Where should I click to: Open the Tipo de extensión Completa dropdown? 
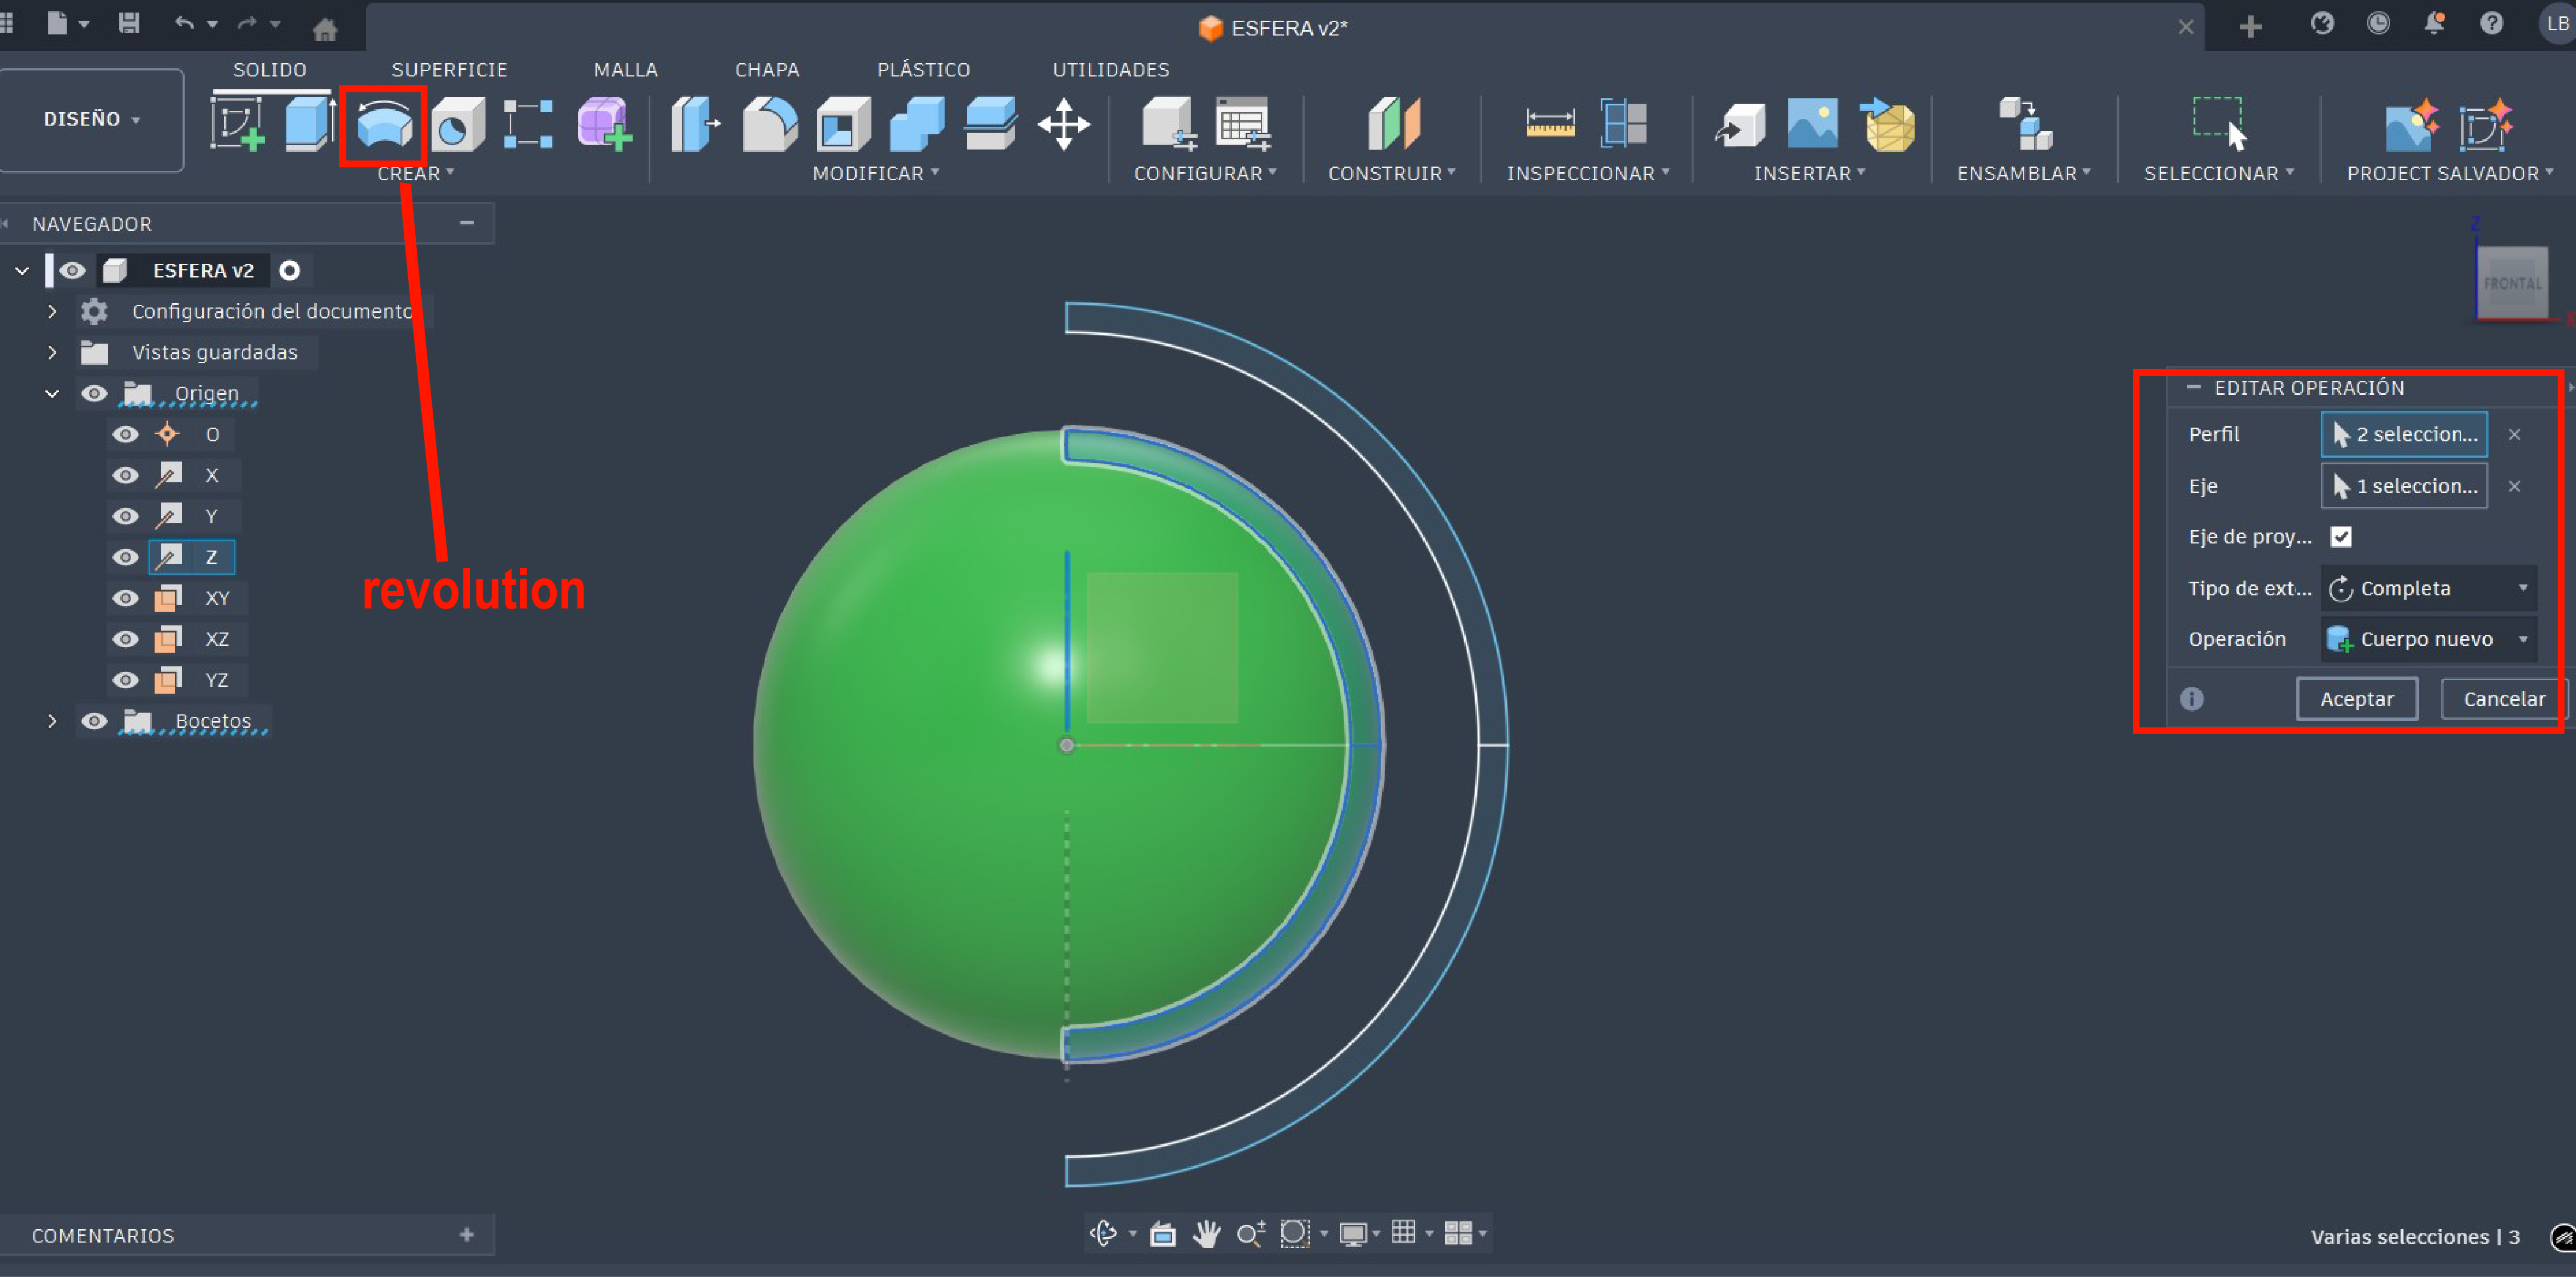pyautogui.click(x=2427, y=588)
